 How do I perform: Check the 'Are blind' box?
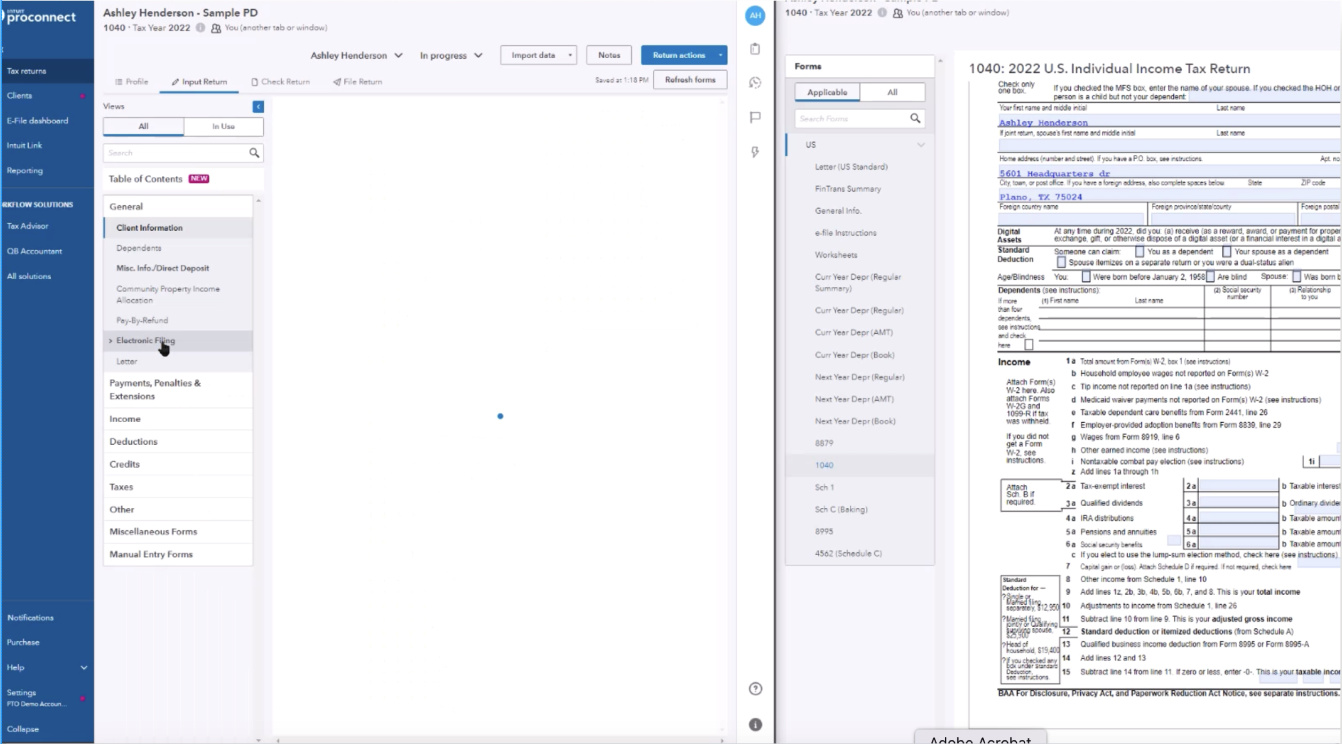click(1210, 277)
